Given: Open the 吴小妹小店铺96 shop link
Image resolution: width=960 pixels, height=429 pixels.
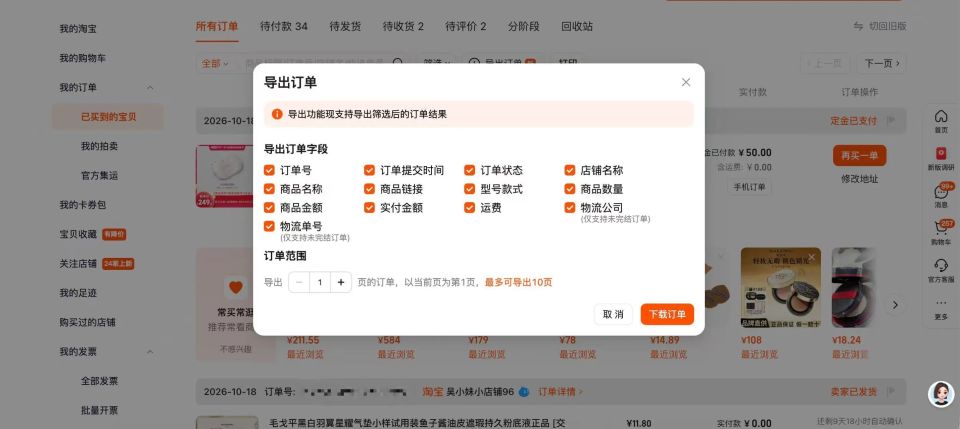Looking at the screenshot, I should (x=480, y=392).
